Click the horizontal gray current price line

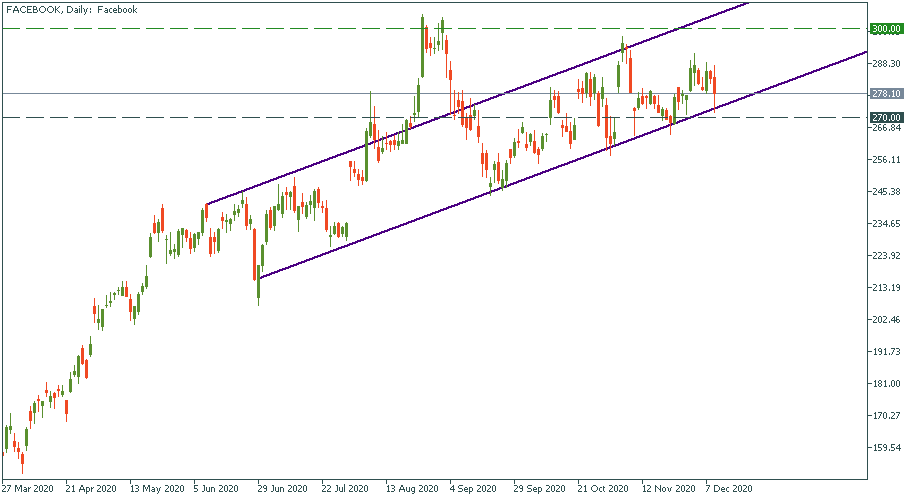coord(300,94)
